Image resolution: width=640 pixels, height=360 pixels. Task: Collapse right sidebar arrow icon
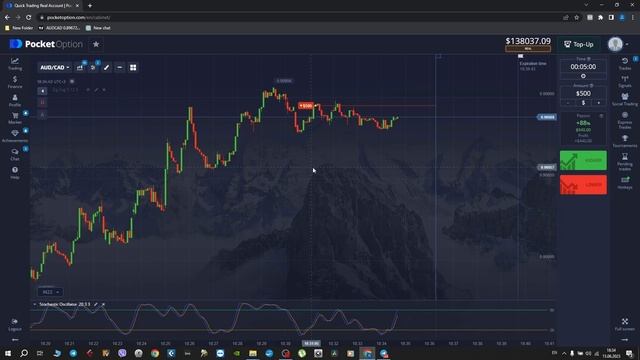tap(624, 340)
